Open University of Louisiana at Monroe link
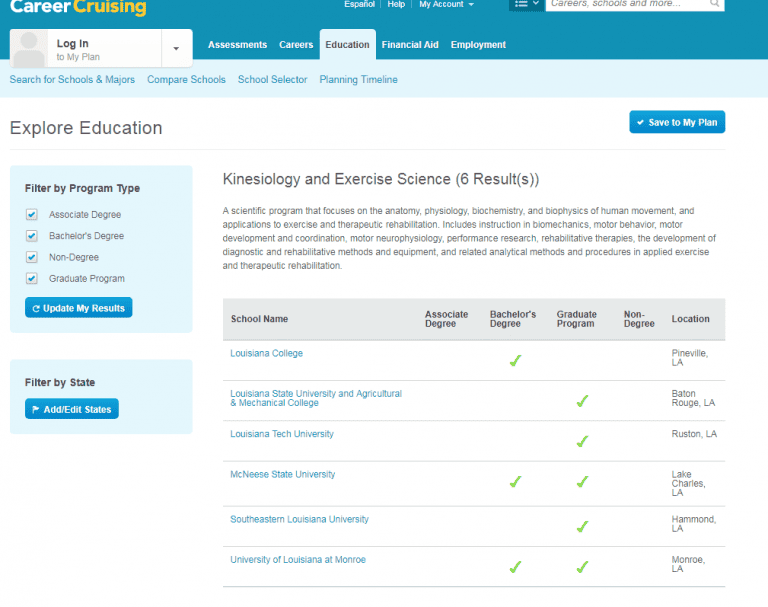768x607 pixels. 298,559
